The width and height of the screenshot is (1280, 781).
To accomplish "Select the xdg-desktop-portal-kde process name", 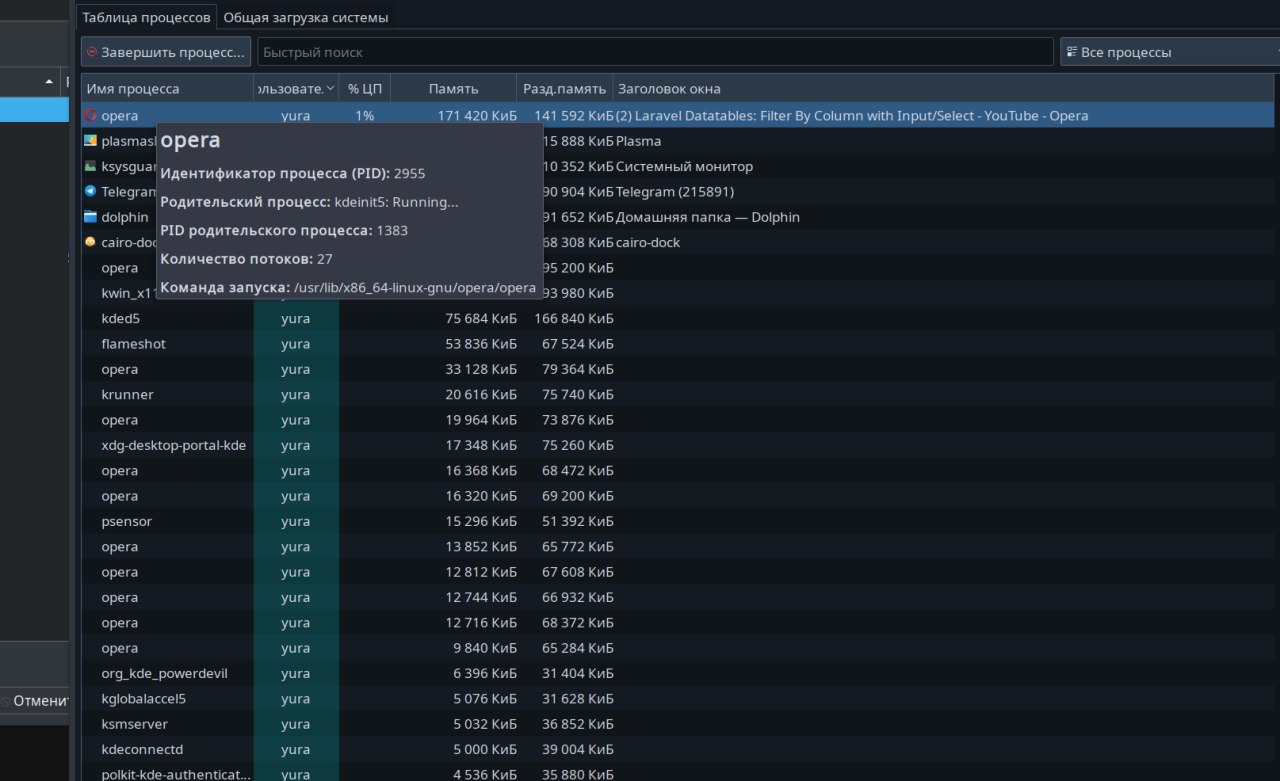I will coord(174,445).
